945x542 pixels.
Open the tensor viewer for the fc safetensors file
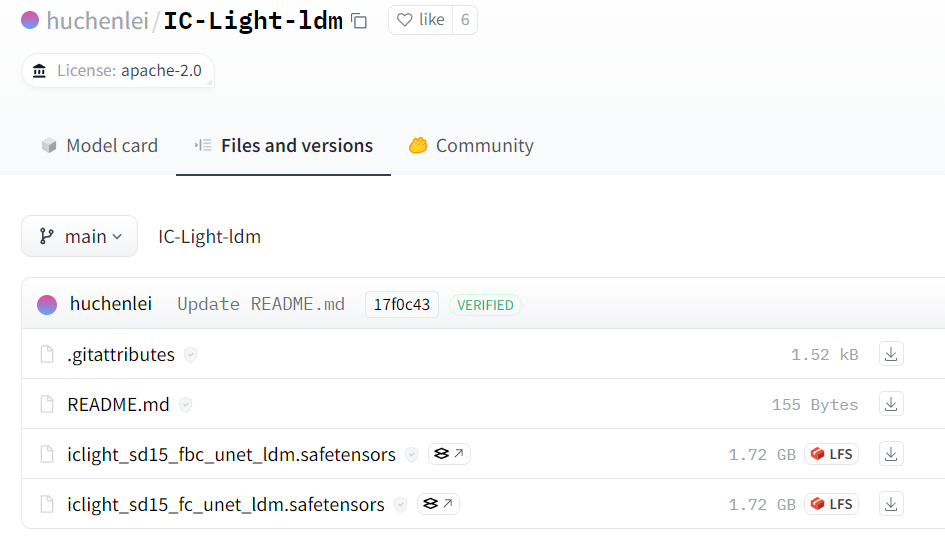coord(438,503)
